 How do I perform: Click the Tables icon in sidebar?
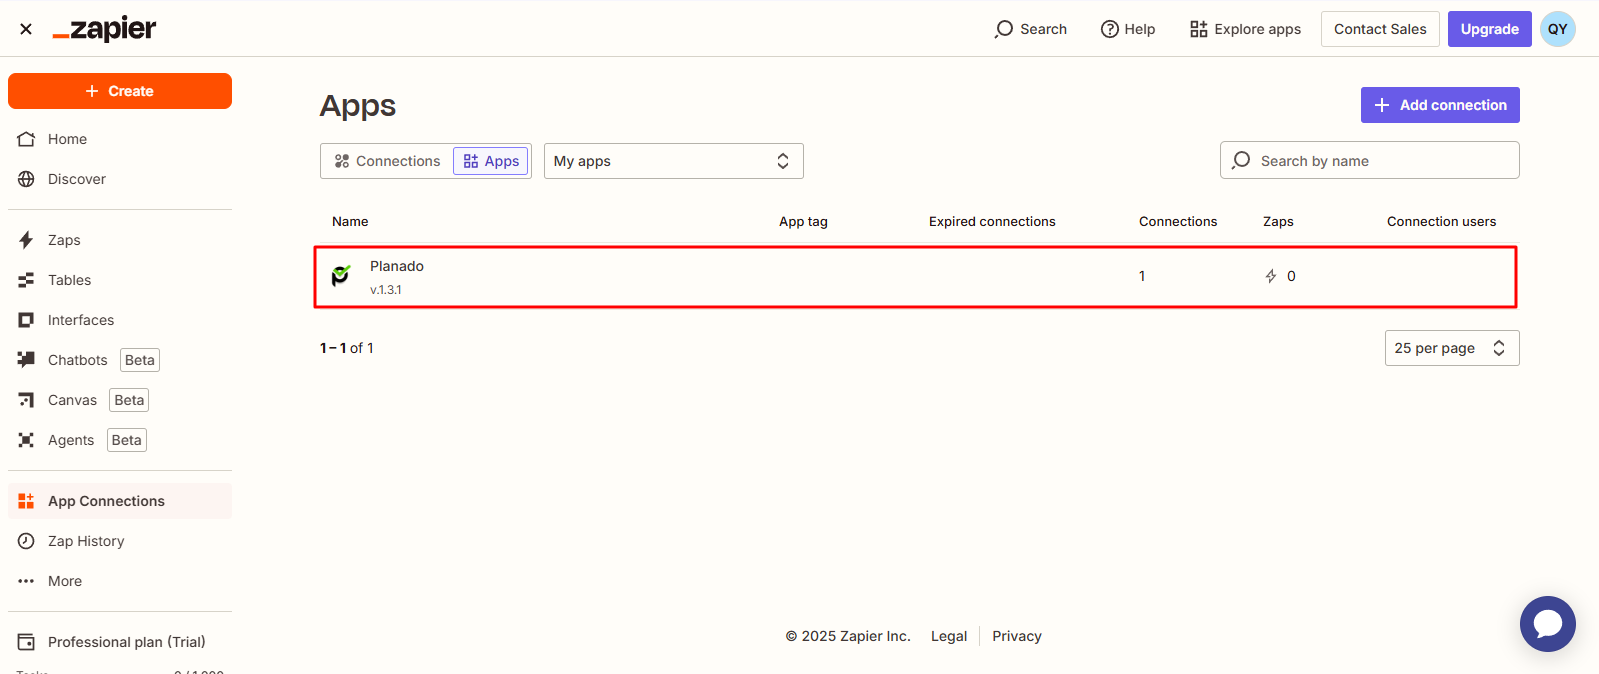(x=26, y=280)
